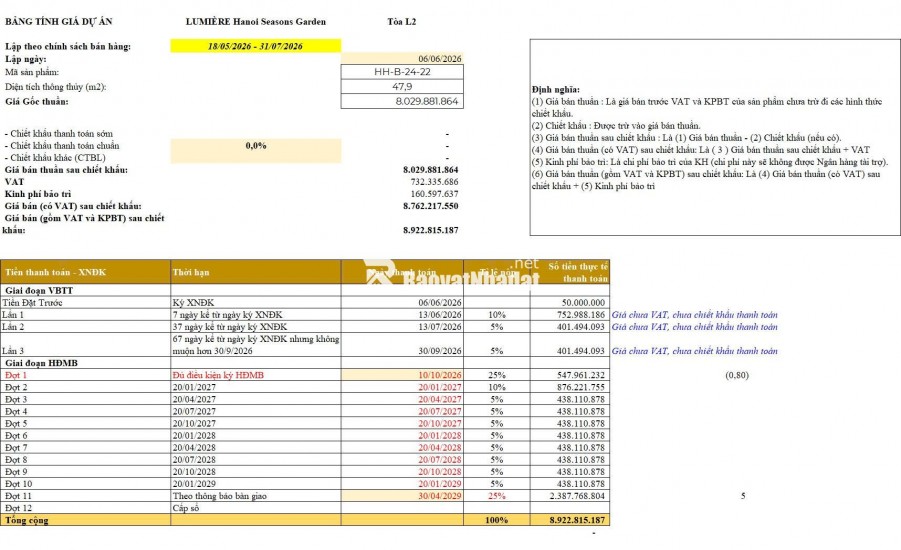Select the highlighted date '30/04/2029'
The height and width of the screenshot is (550, 901).
tap(402, 495)
